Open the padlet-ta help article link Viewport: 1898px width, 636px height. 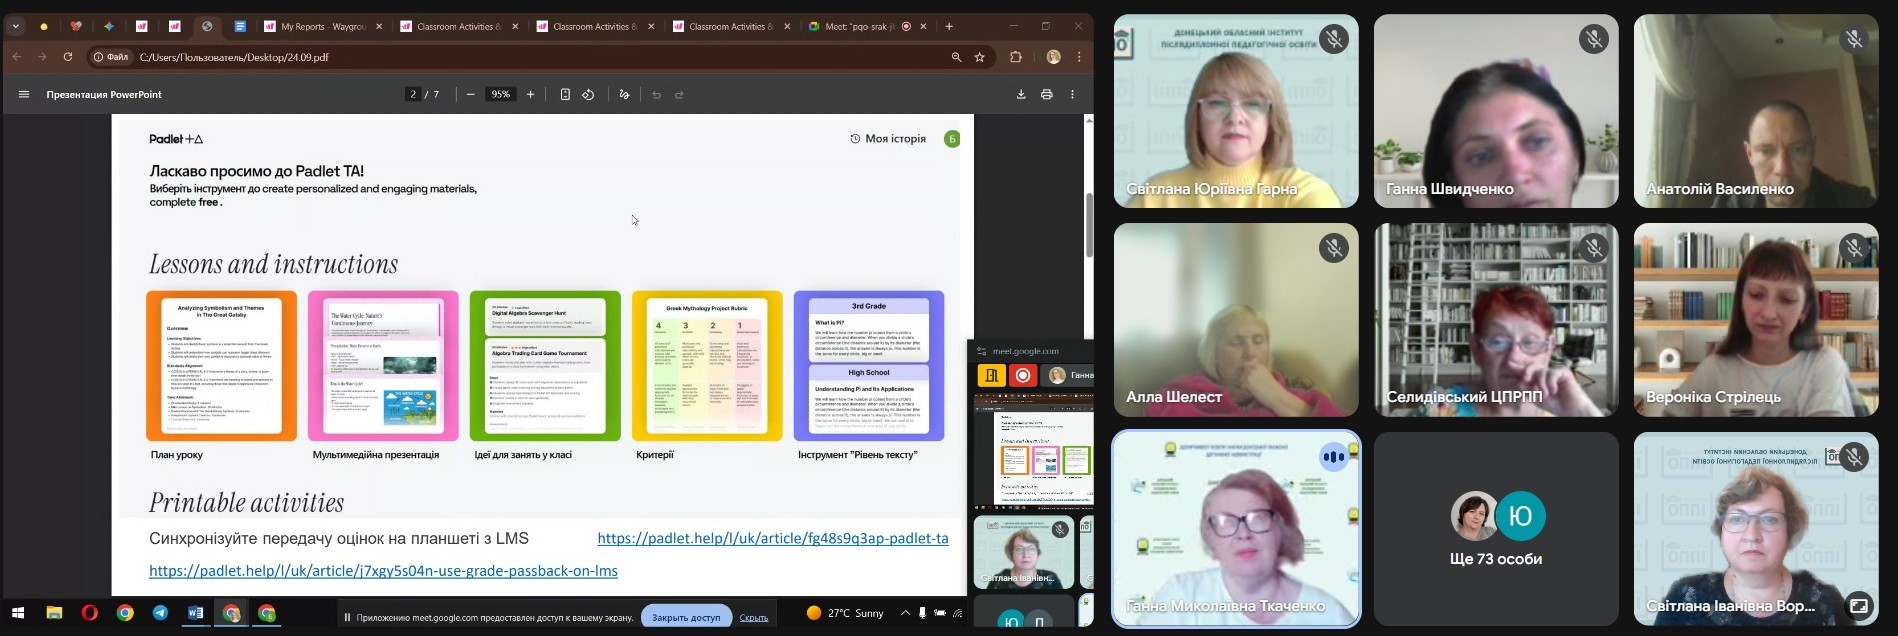point(772,538)
